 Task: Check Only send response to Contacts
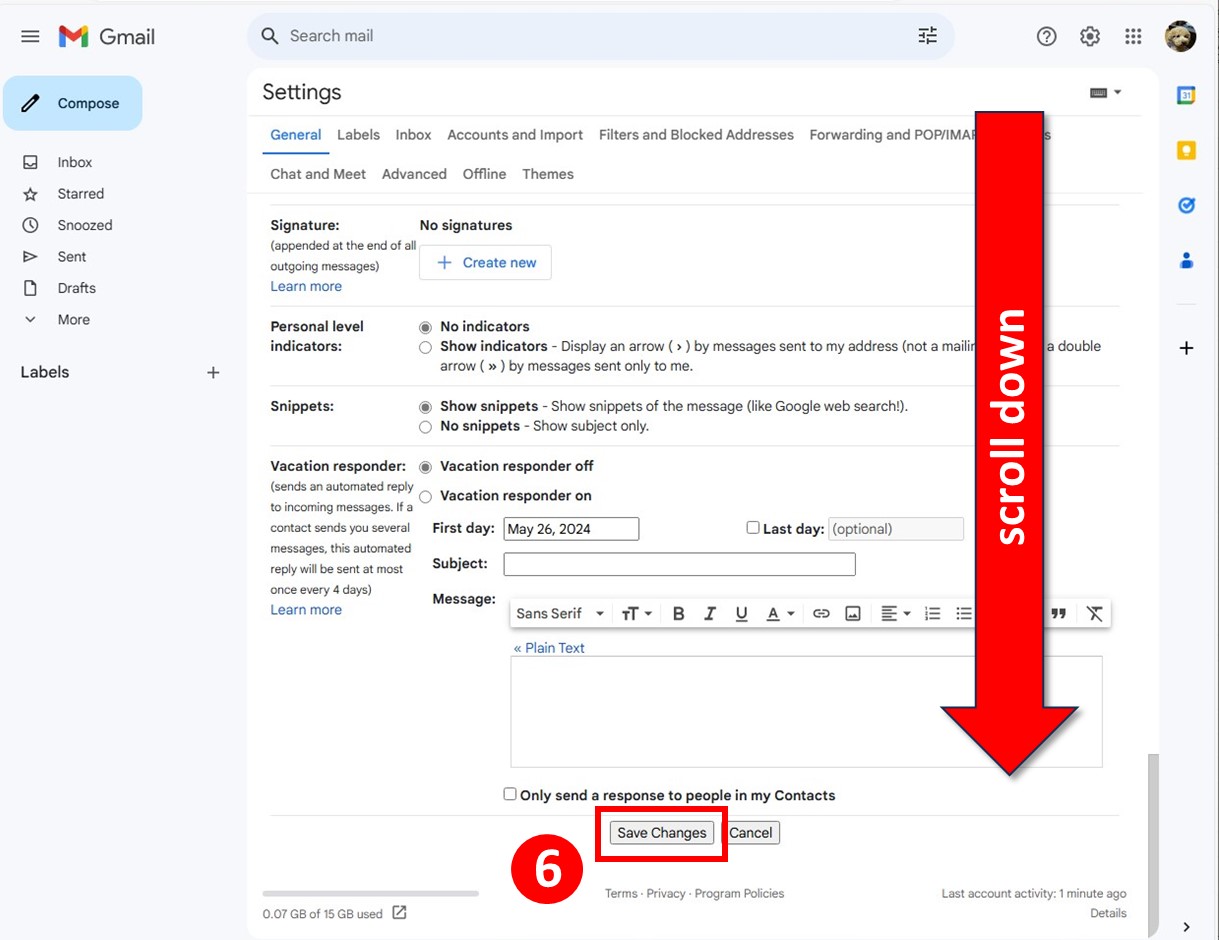510,794
